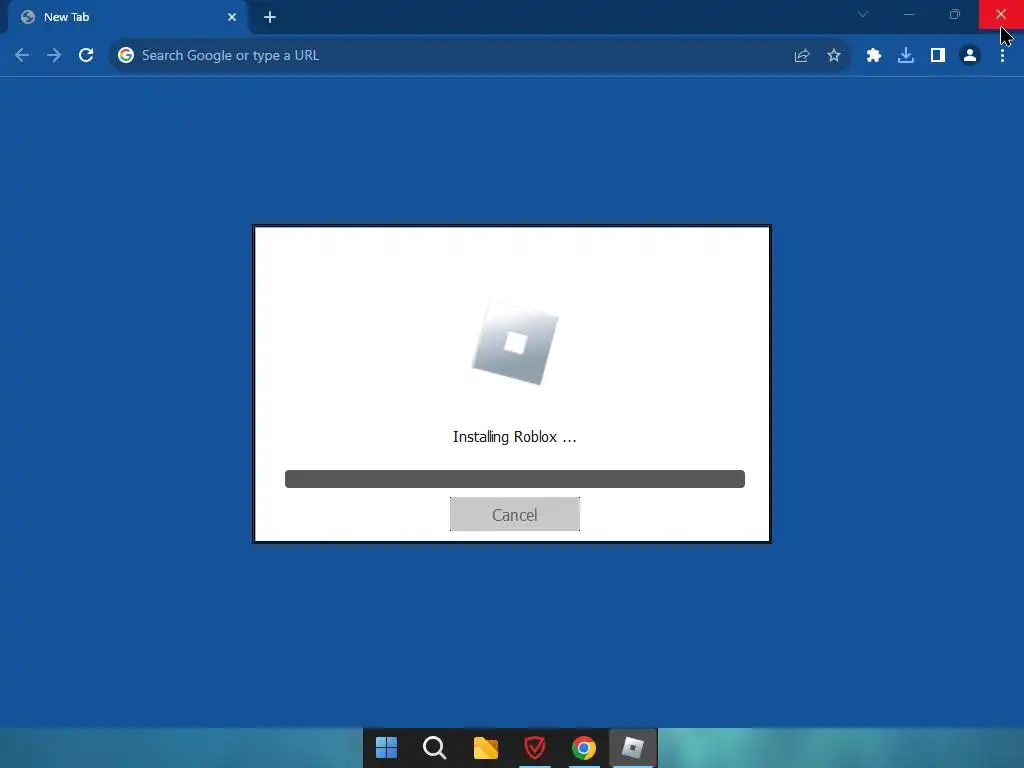Open Windows taskbar search
Image resolution: width=1024 pixels, height=768 pixels.
(435, 748)
